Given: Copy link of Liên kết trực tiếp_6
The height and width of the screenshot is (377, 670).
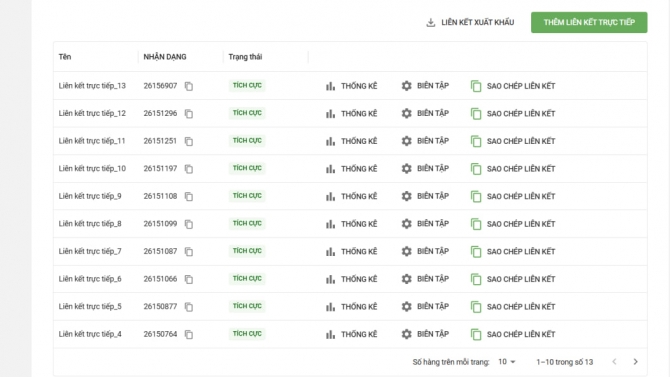Looking at the screenshot, I should pyautogui.click(x=513, y=279).
